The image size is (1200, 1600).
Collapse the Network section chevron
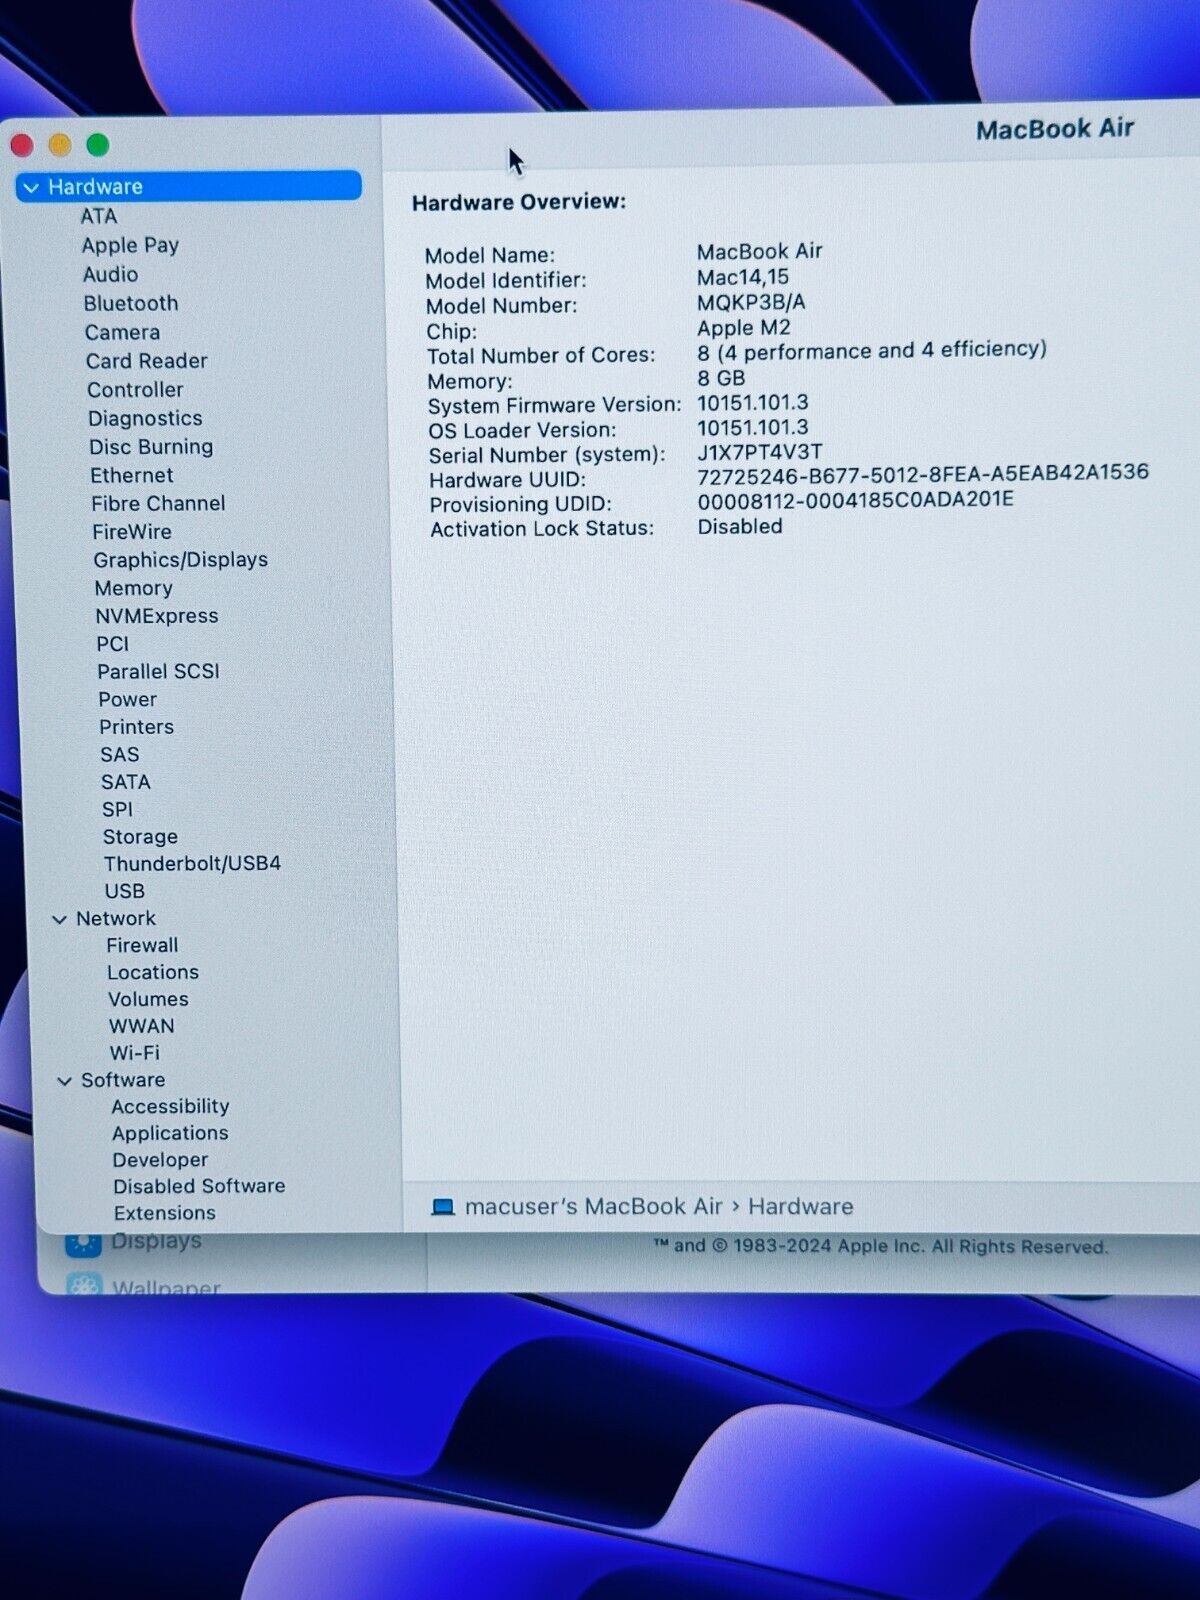(60, 919)
